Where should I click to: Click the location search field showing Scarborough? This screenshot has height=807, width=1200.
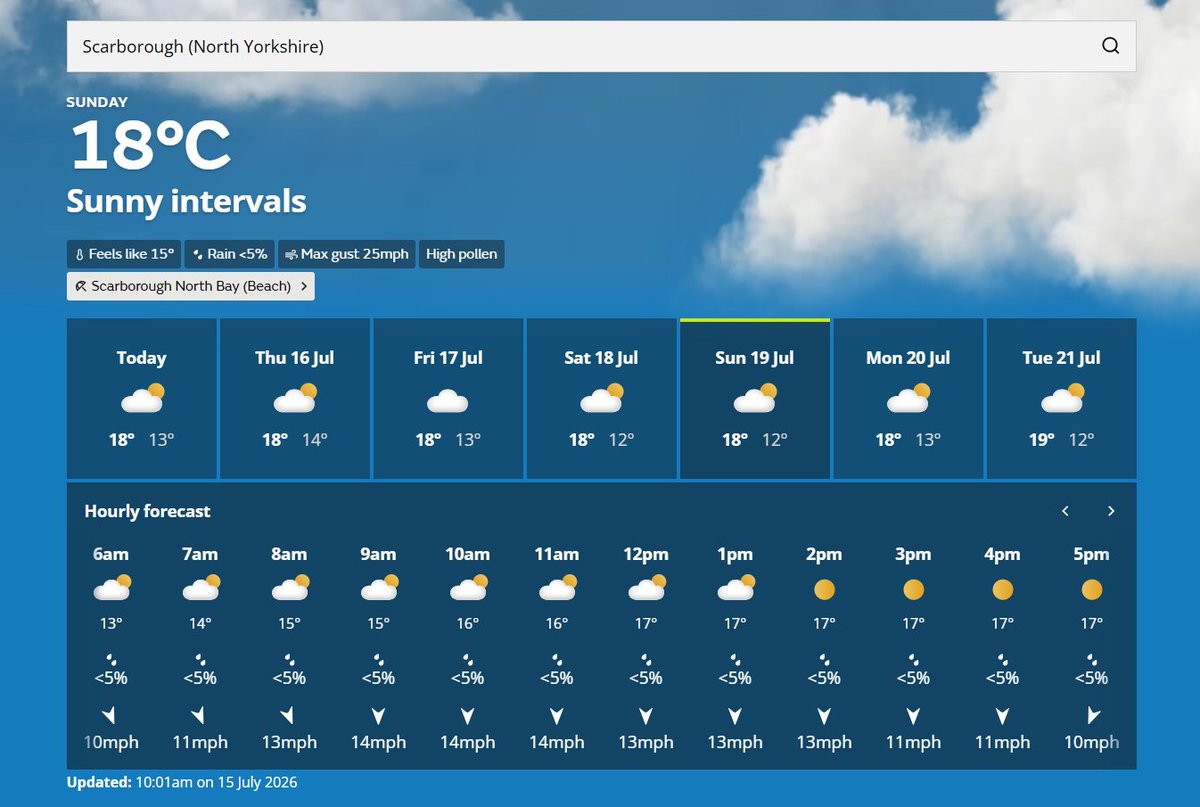click(601, 46)
